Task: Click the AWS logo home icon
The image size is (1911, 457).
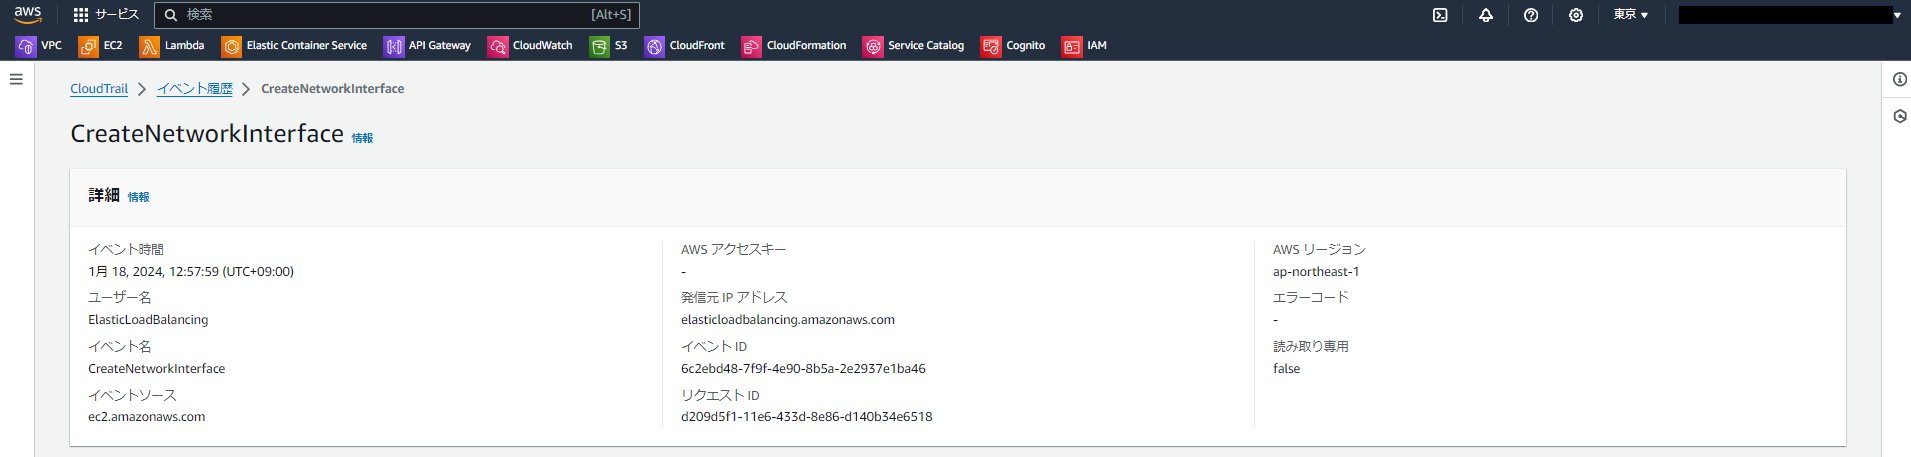Action: 28,14
